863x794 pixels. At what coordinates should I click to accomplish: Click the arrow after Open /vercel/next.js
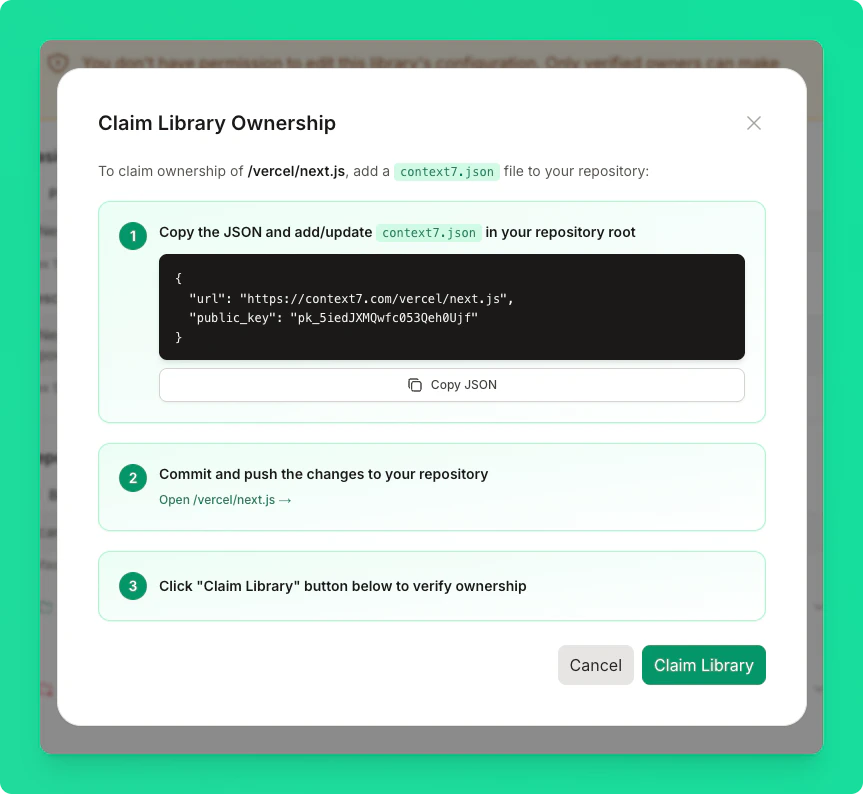(x=285, y=500)
